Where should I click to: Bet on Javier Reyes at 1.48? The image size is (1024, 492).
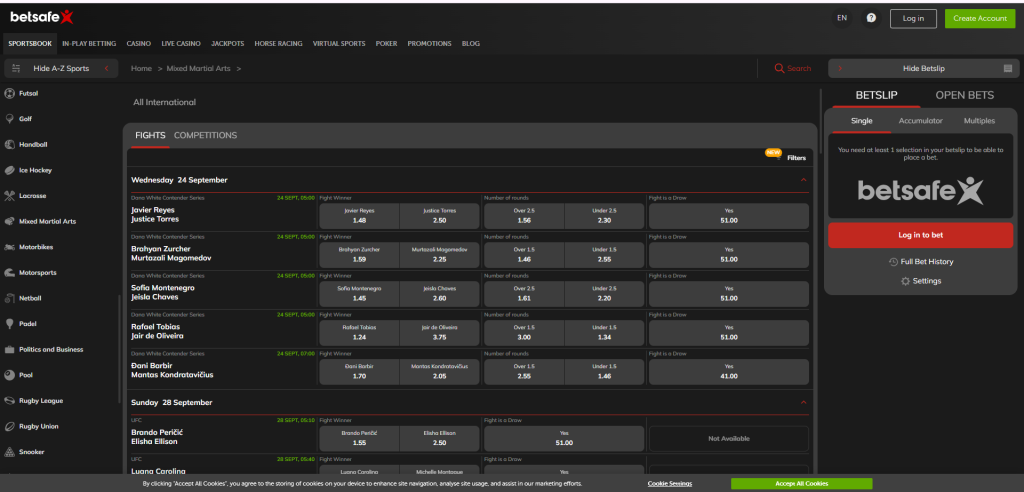[359, 216]
